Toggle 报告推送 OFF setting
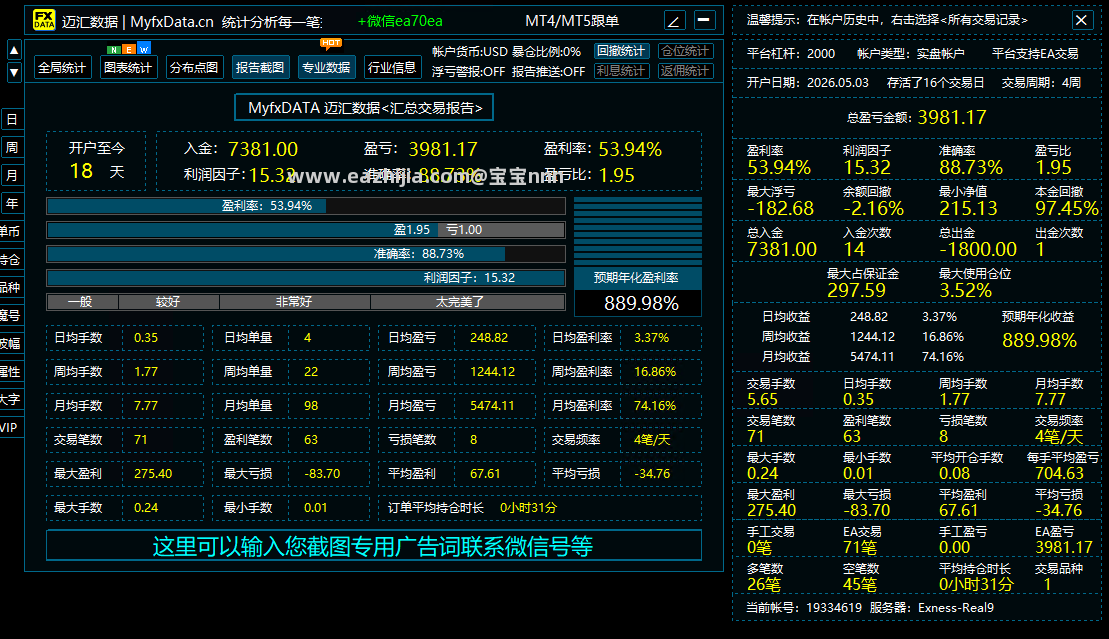 (x=548, y=71)
